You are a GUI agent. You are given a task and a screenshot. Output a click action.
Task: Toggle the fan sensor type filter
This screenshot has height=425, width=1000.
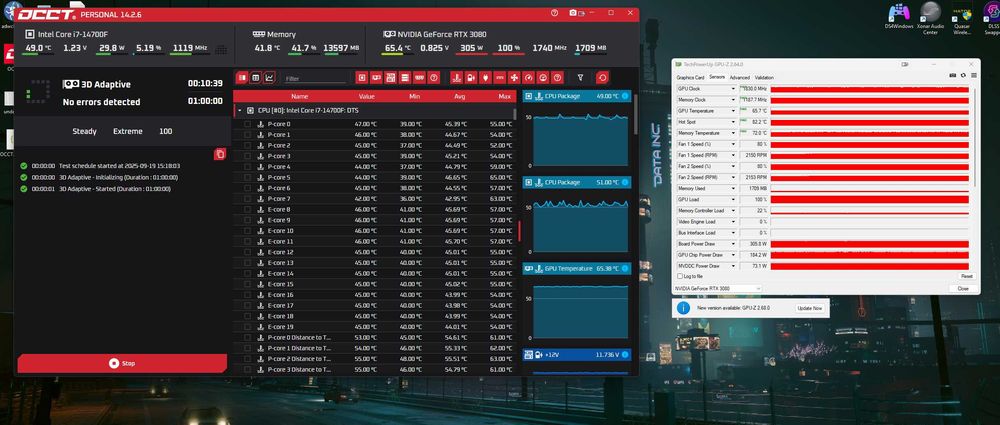[514, 78]
